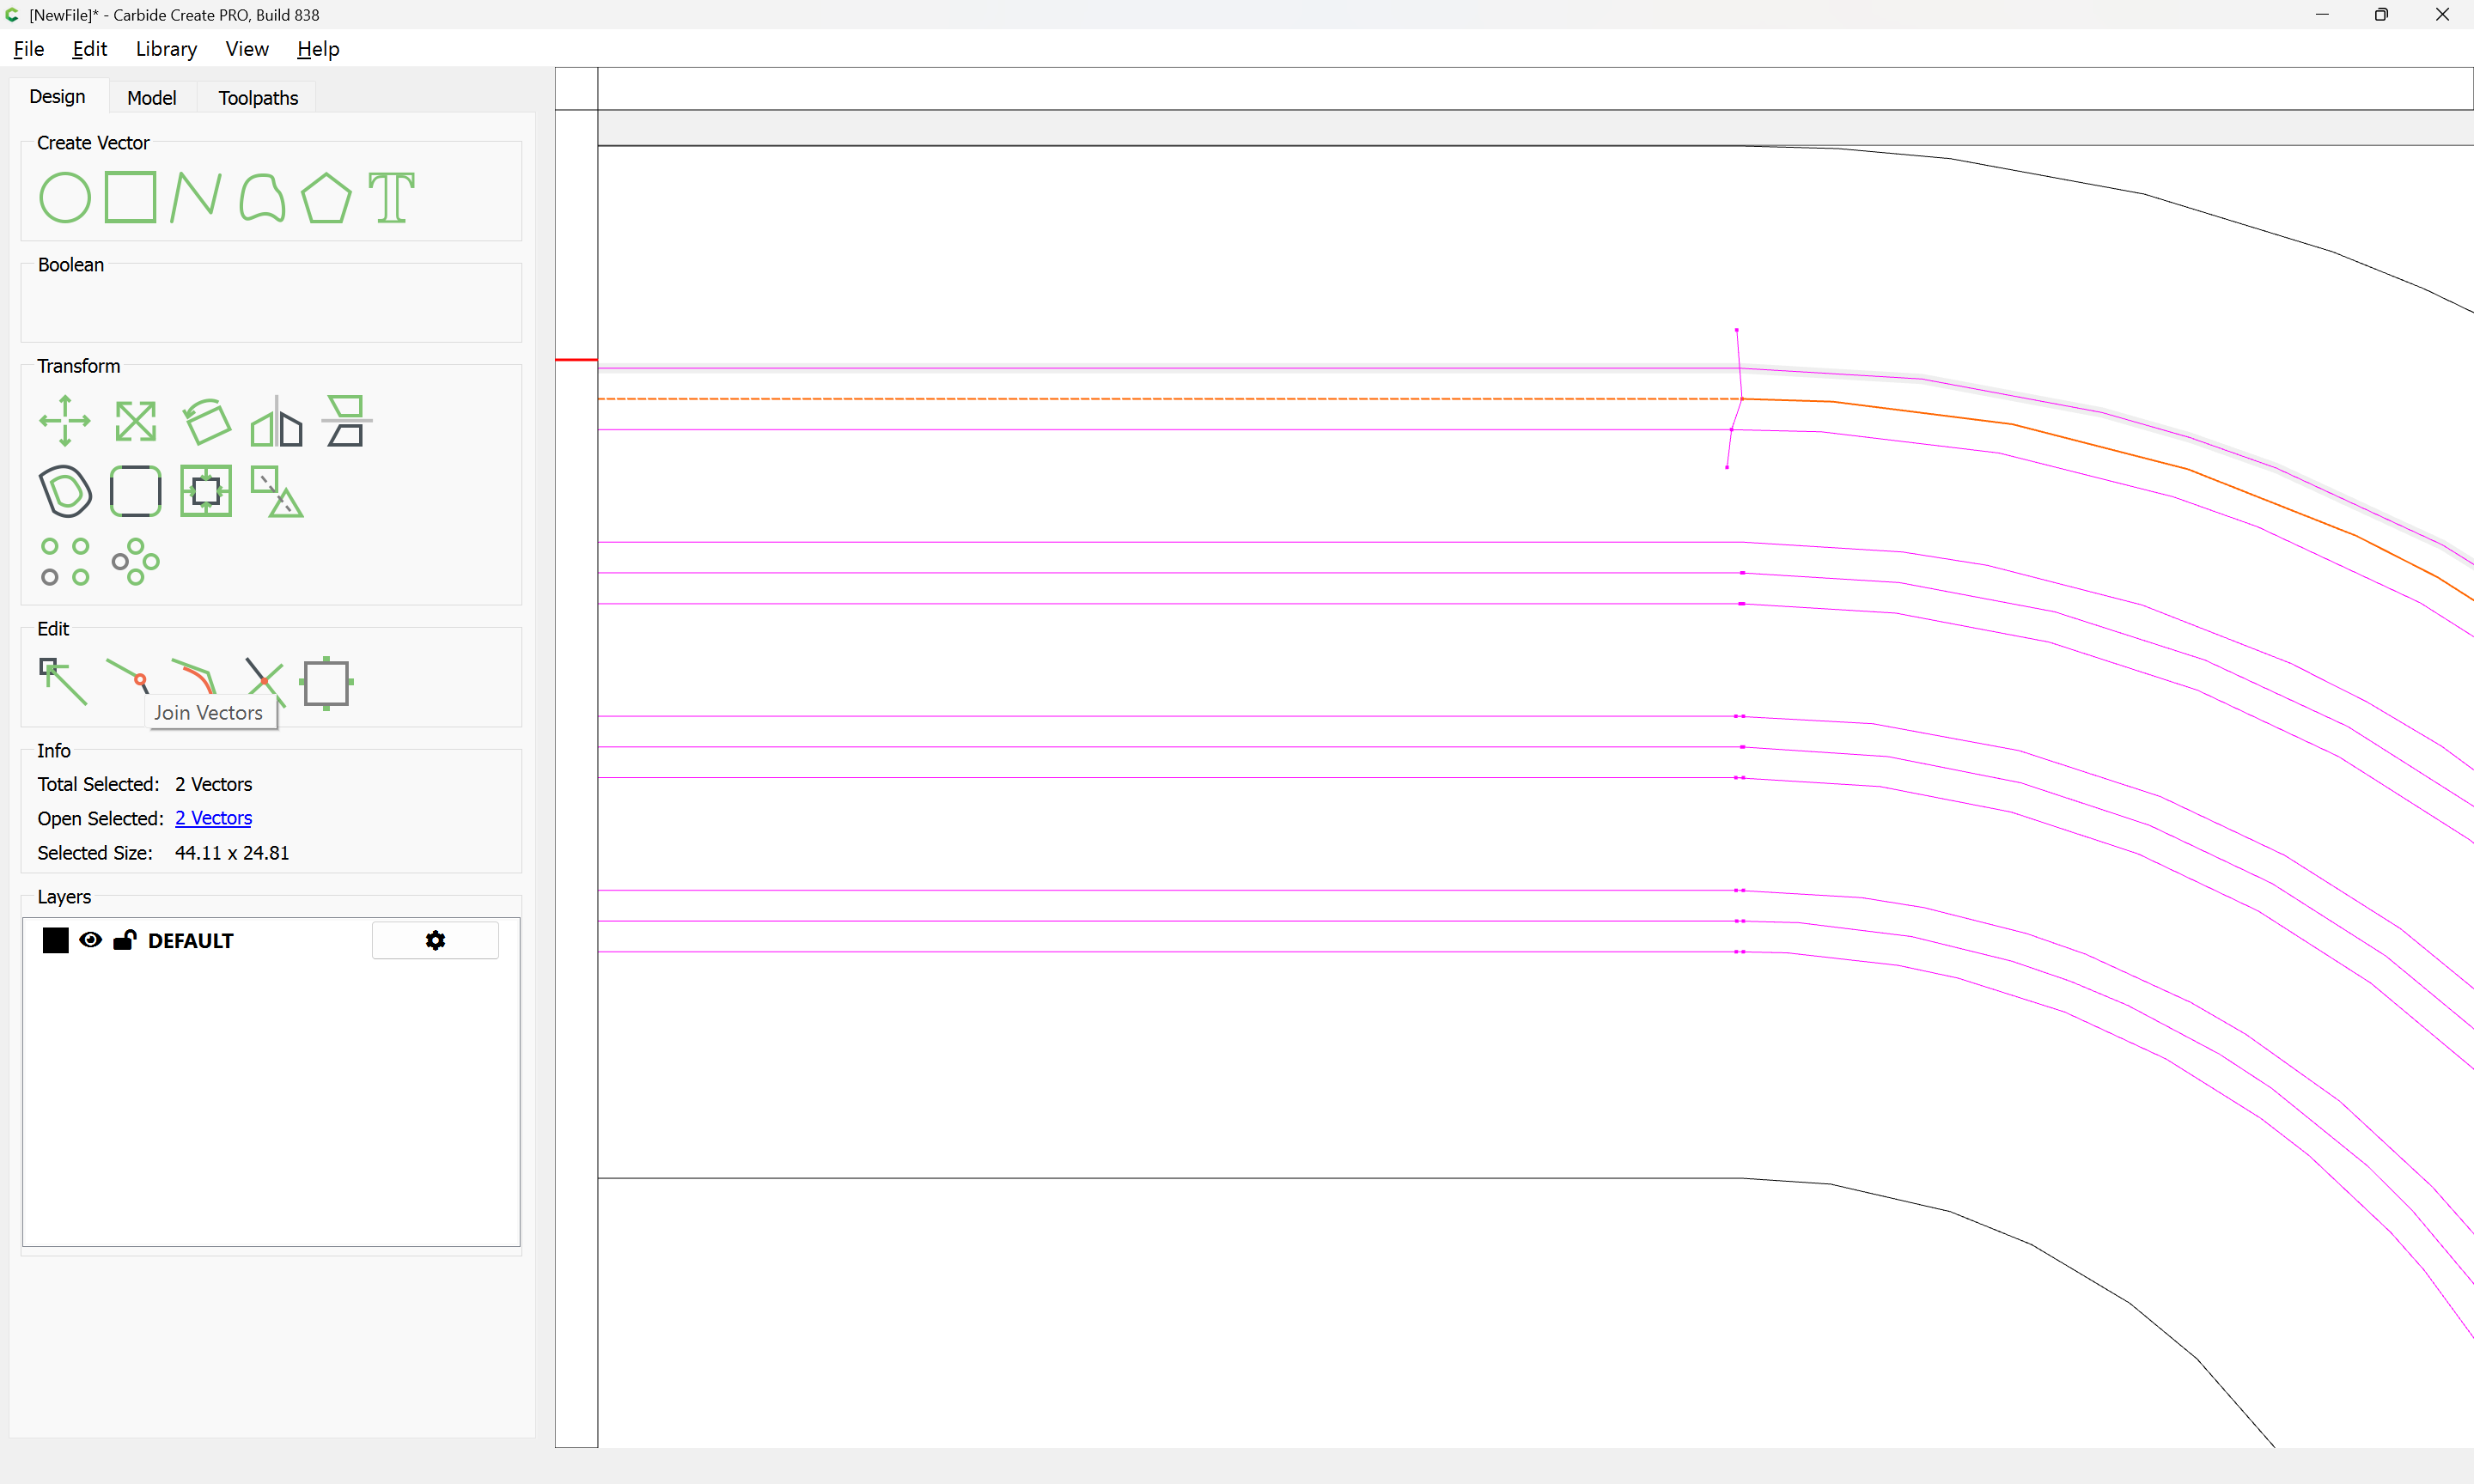Toggle the DEFAULT layer lock icon
The height and width of the screenshot is (1484, 2474).
125,940
